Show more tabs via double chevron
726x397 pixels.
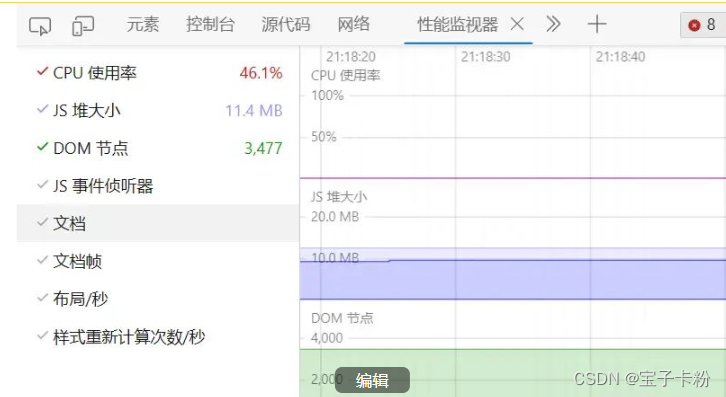(553, 24)
